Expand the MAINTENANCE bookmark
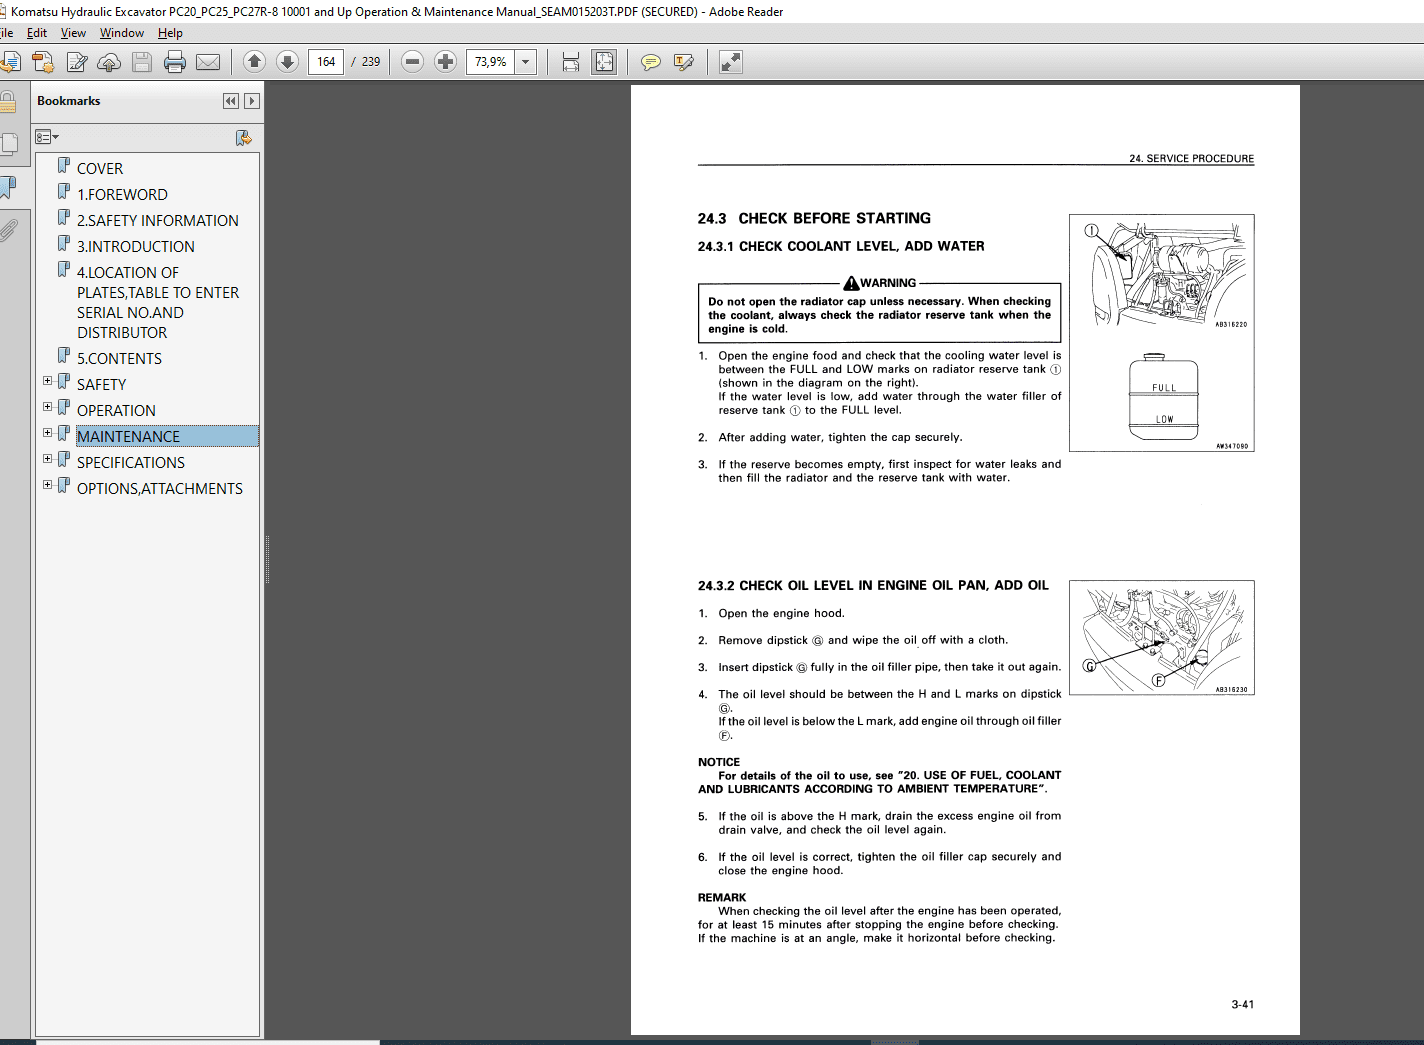Screen dimensions: 1424x1045 [x=47, y=433]
